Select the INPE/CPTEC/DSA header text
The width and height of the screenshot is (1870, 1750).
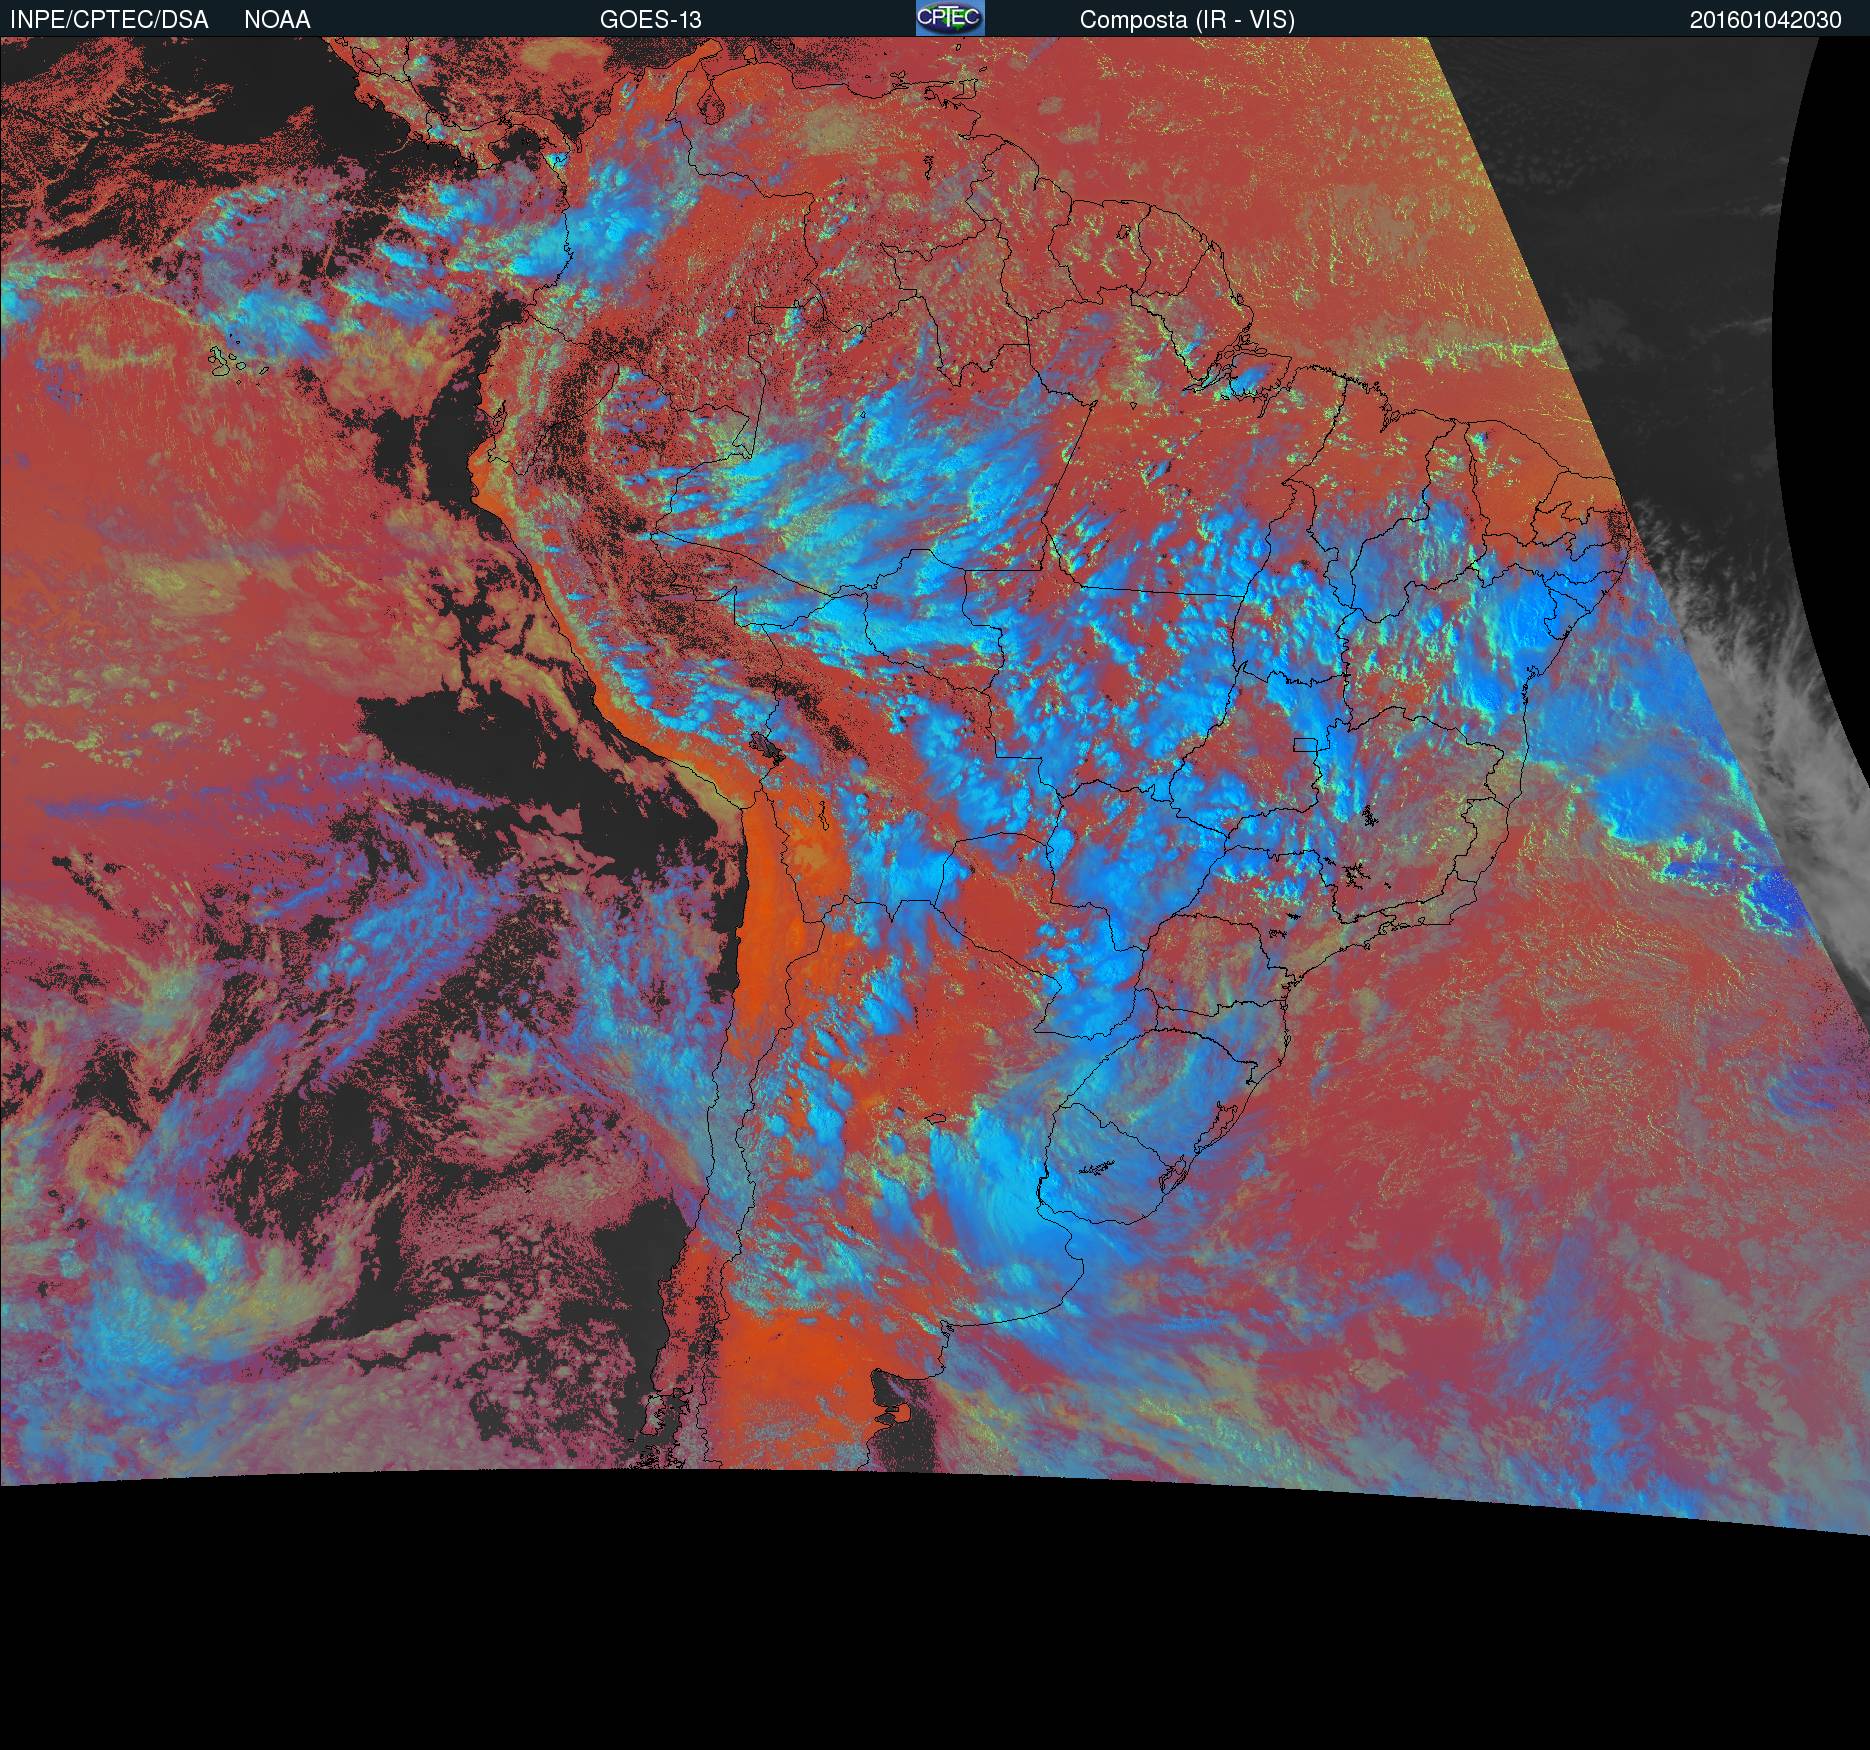click(x=109, y=20)
